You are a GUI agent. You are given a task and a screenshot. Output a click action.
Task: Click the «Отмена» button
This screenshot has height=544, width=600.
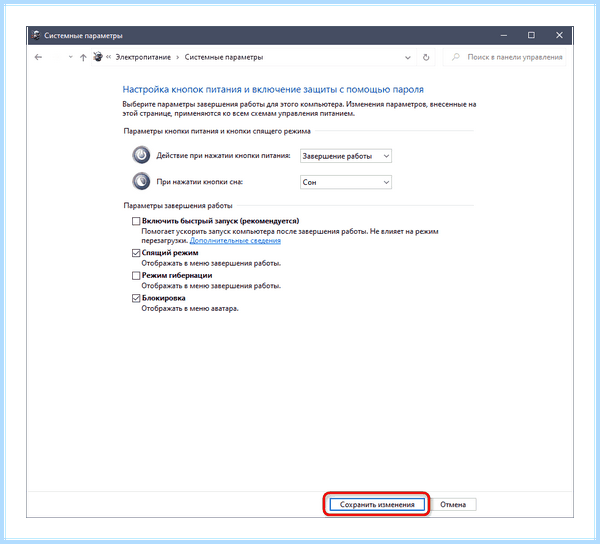click(x=453, y=505)
